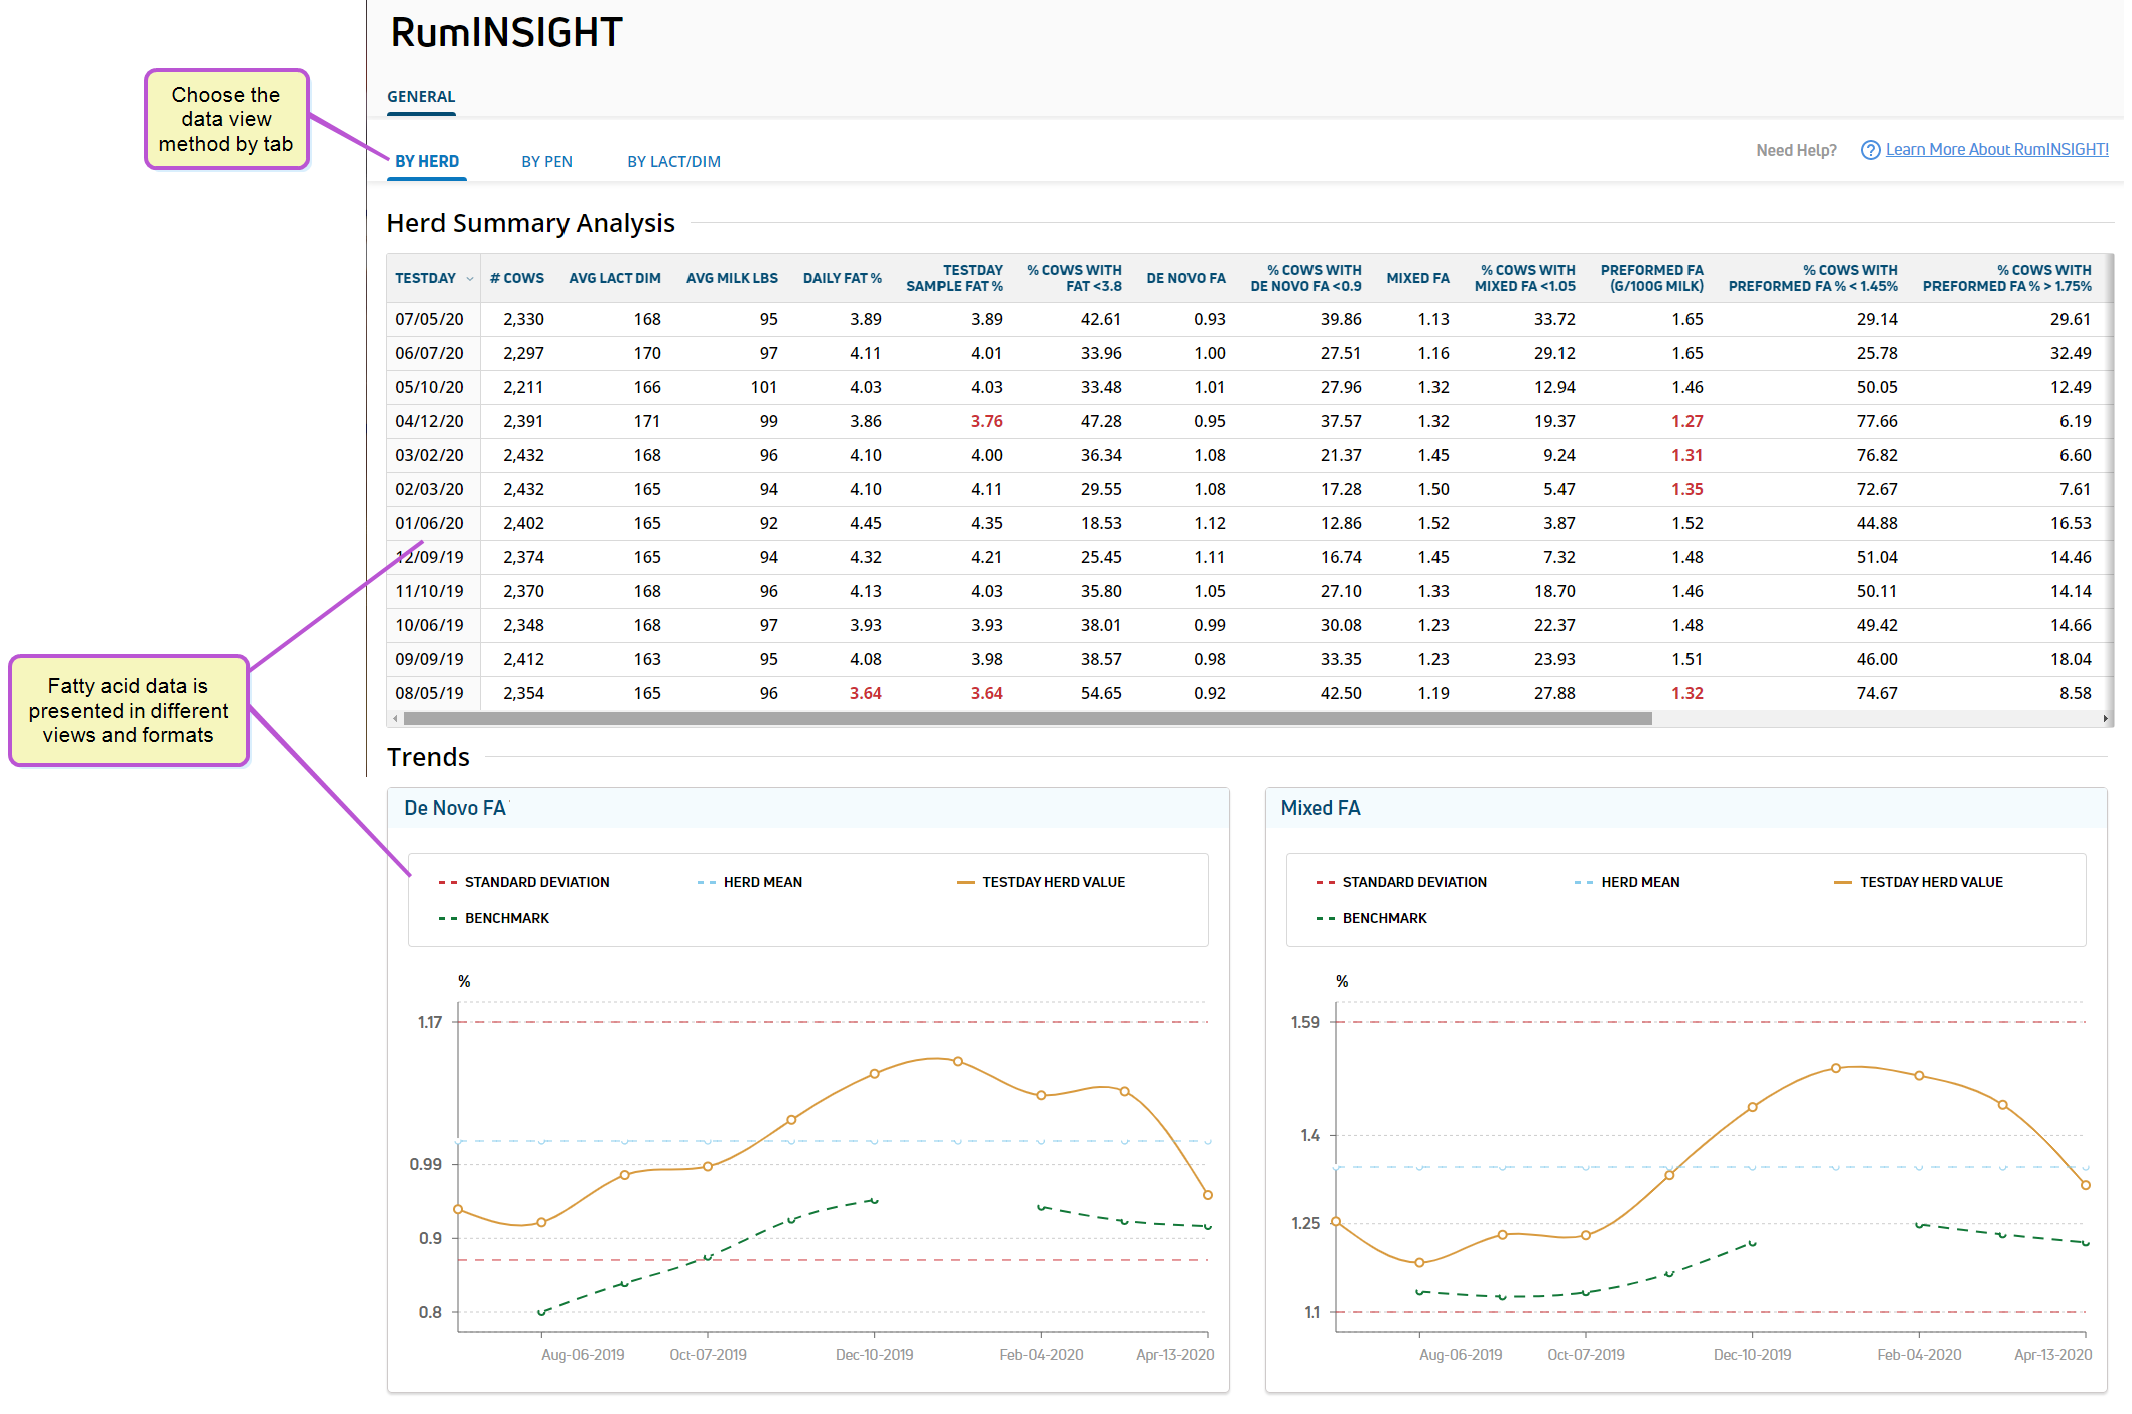Open the GENERAL tab
This screenshot has height=1414, width=2132.
click(x=421, y=97)
